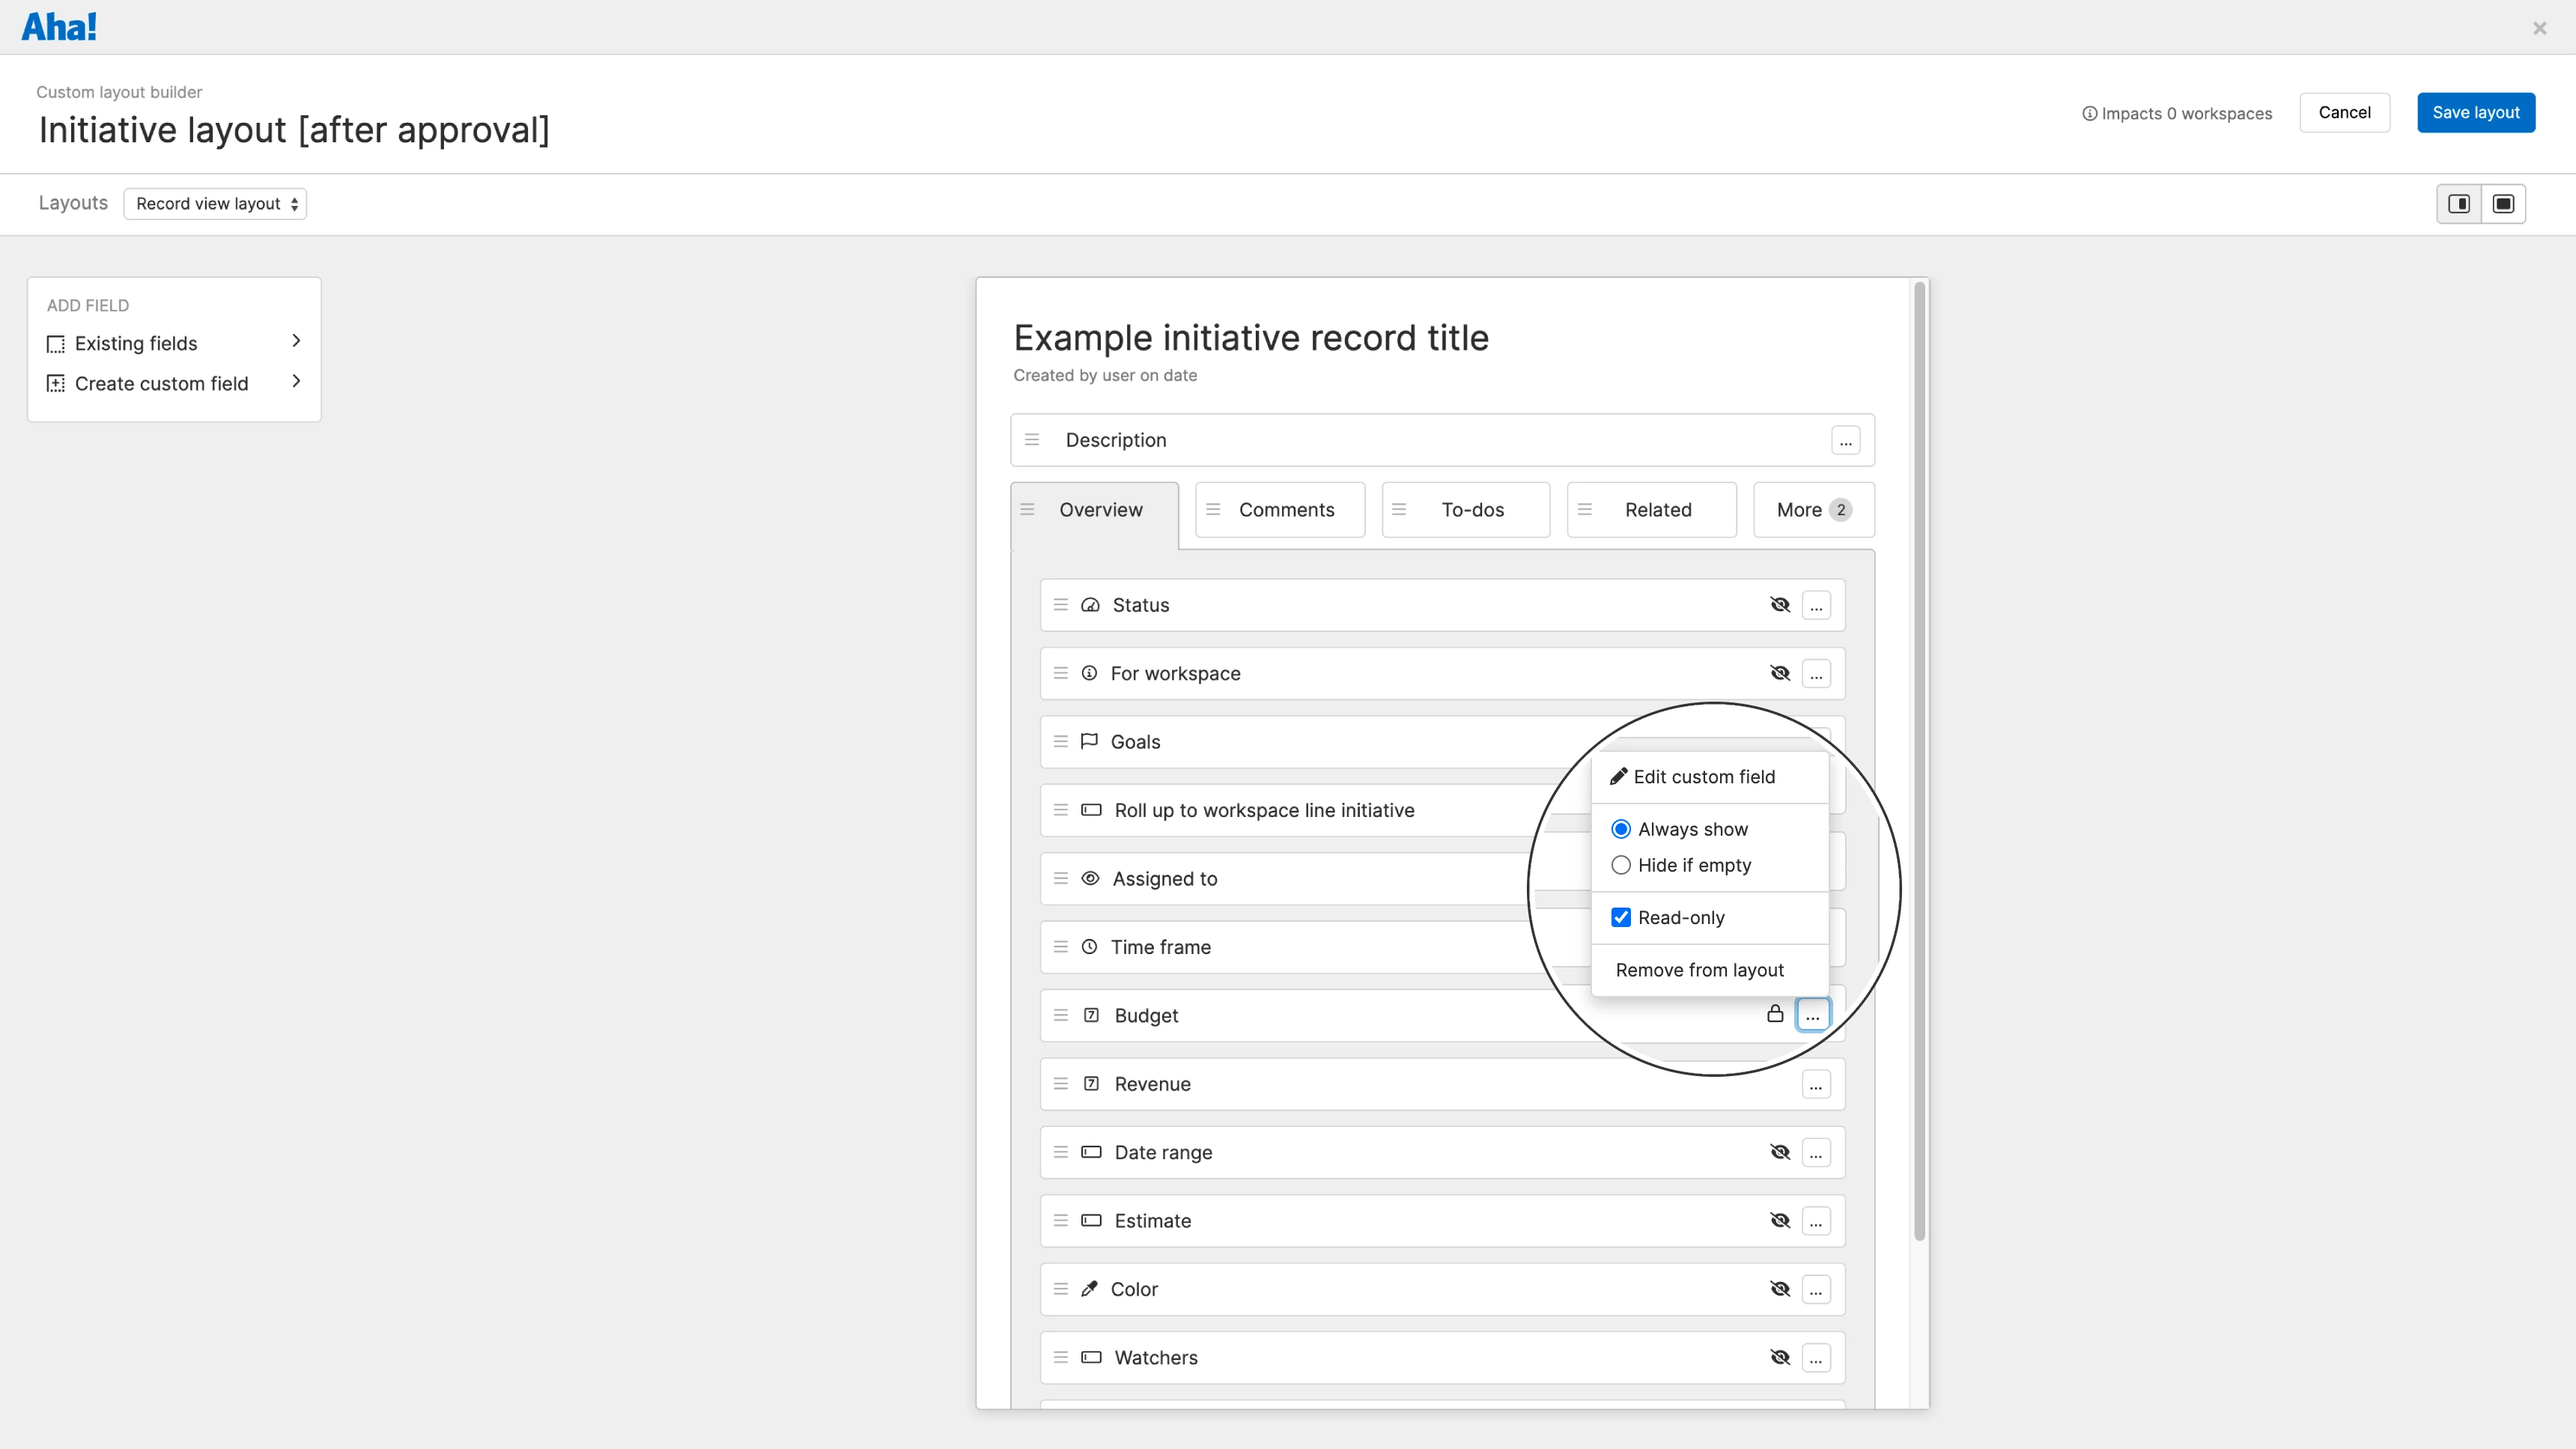Select the Hide if empty radio option

click(x=1621, y=865)
